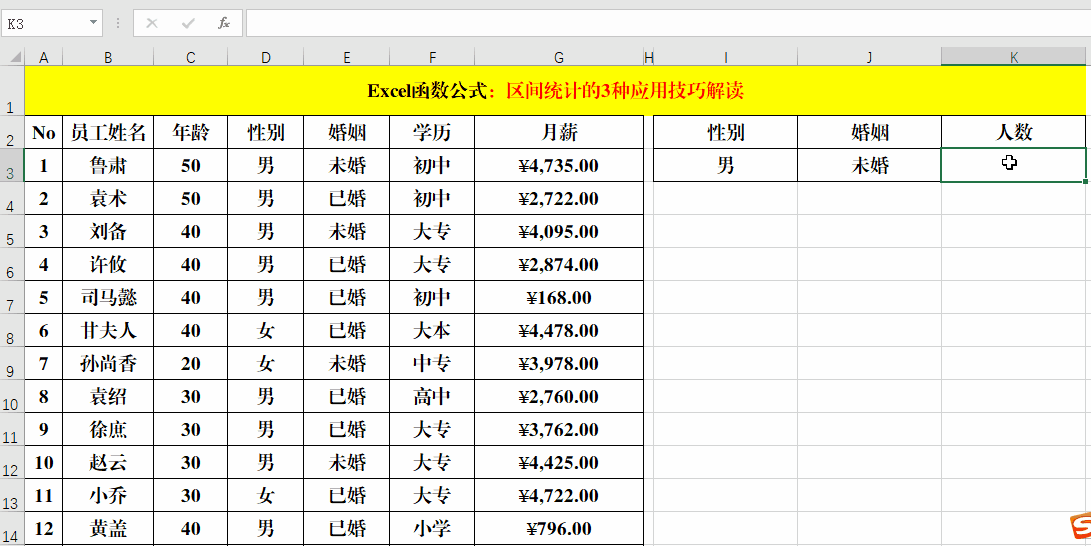
Task: Select column B header
Action: [108, 57]
